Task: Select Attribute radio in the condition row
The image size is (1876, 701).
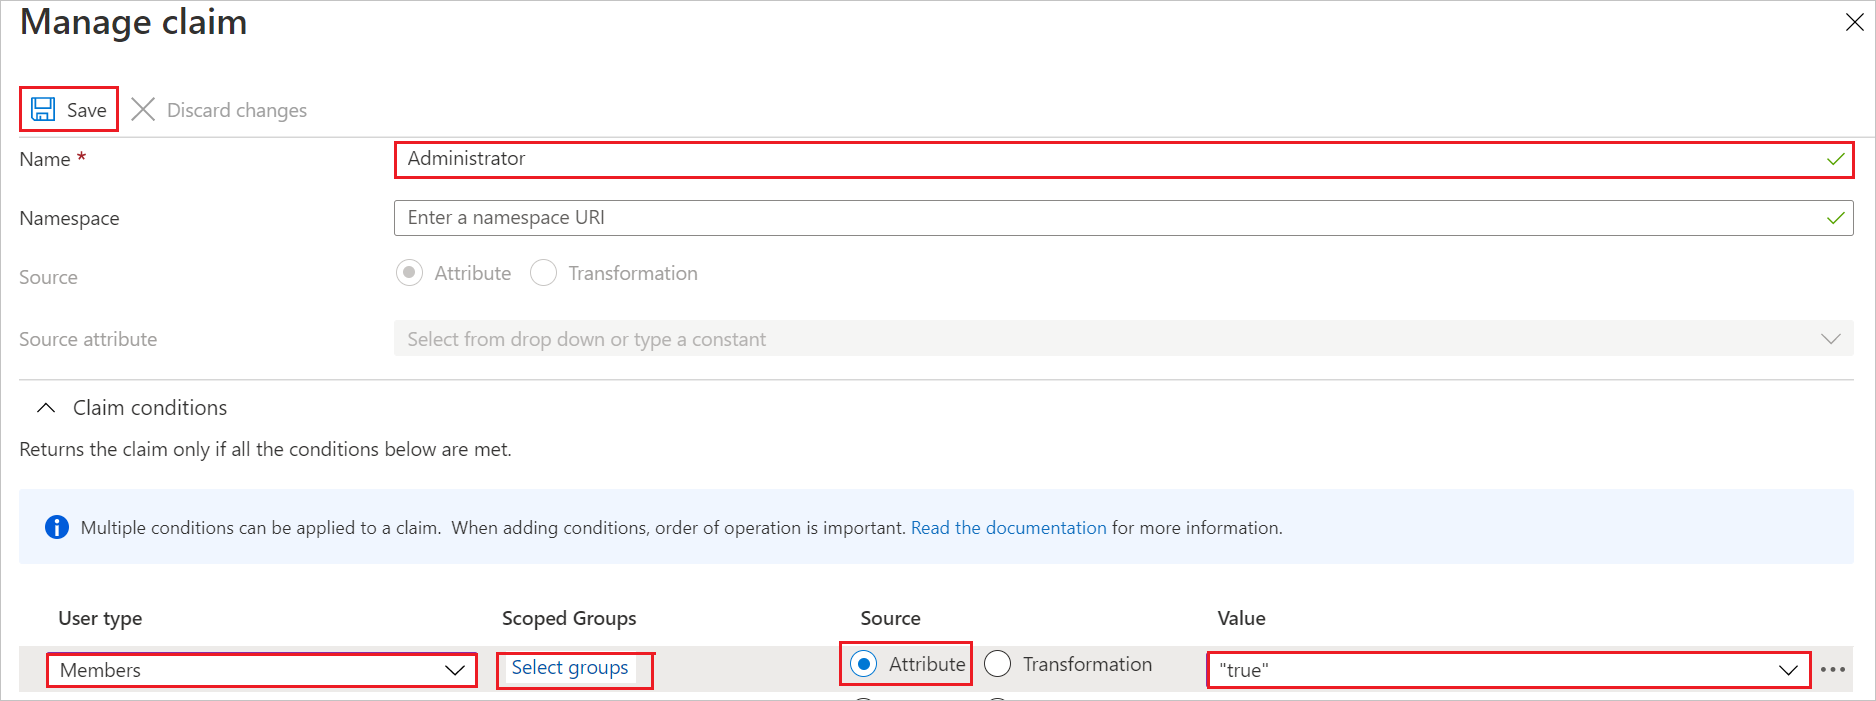Action: [864, 664]
